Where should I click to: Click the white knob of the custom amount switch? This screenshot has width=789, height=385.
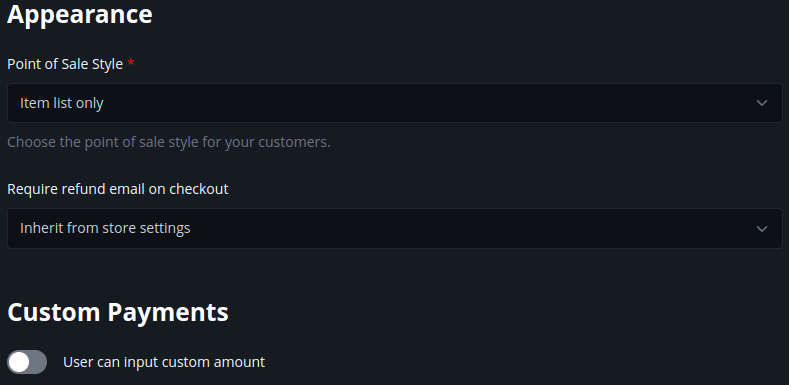click(19, 362)
